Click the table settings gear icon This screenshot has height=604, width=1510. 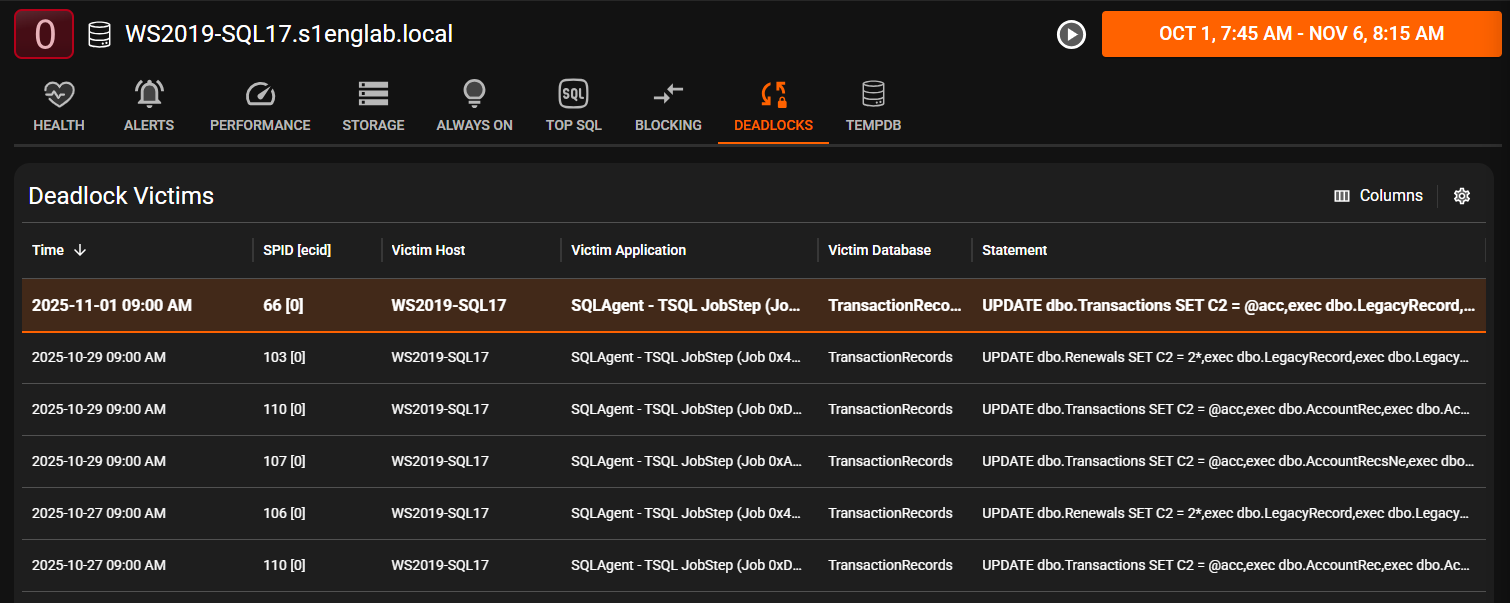1461,196
